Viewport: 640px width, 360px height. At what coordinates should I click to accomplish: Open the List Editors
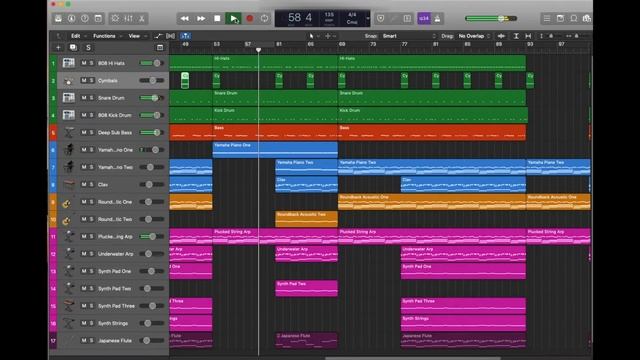[x=547, y=18]
